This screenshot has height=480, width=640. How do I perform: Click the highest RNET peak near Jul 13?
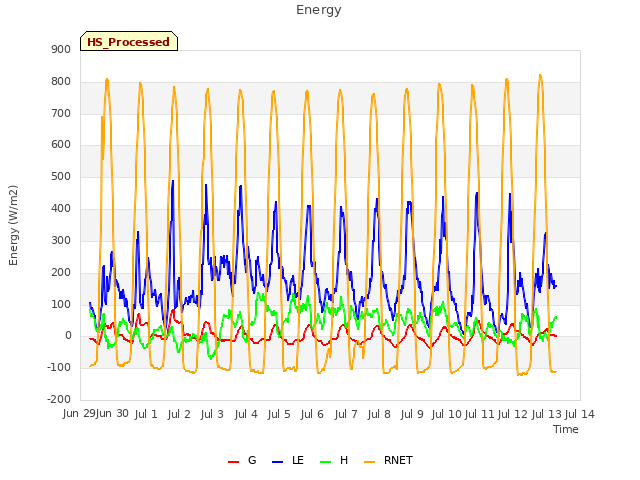pos(540,75)
